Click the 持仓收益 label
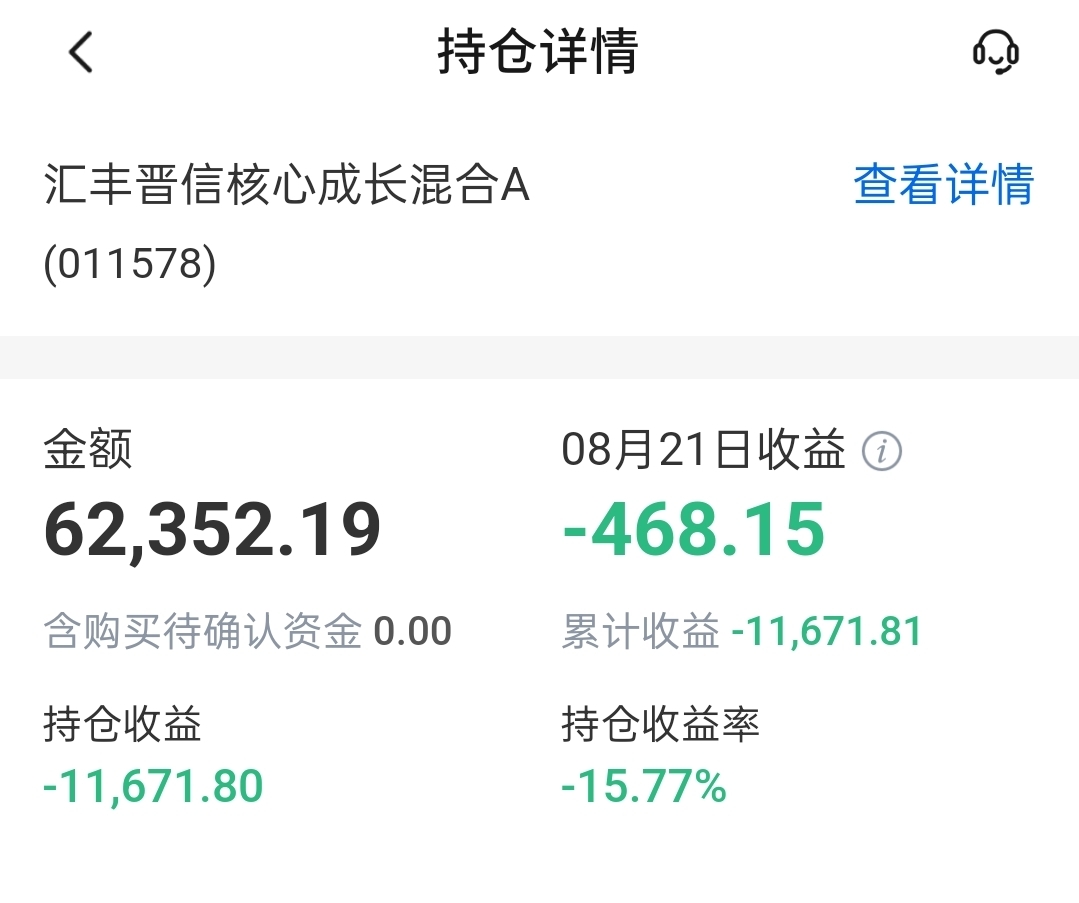The image size is (1079, 903). pos(122,724)
